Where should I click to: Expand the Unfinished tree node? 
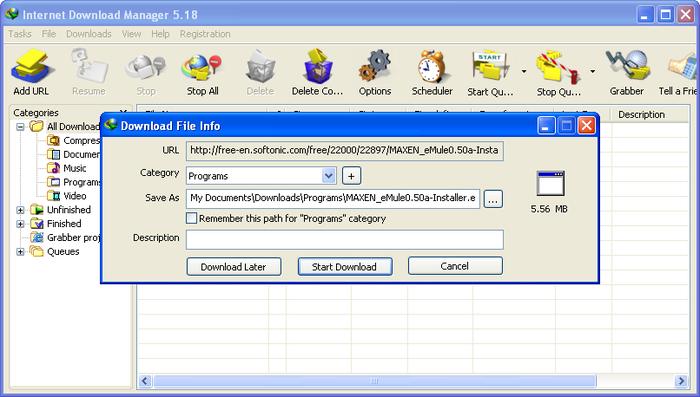(20, 210)
